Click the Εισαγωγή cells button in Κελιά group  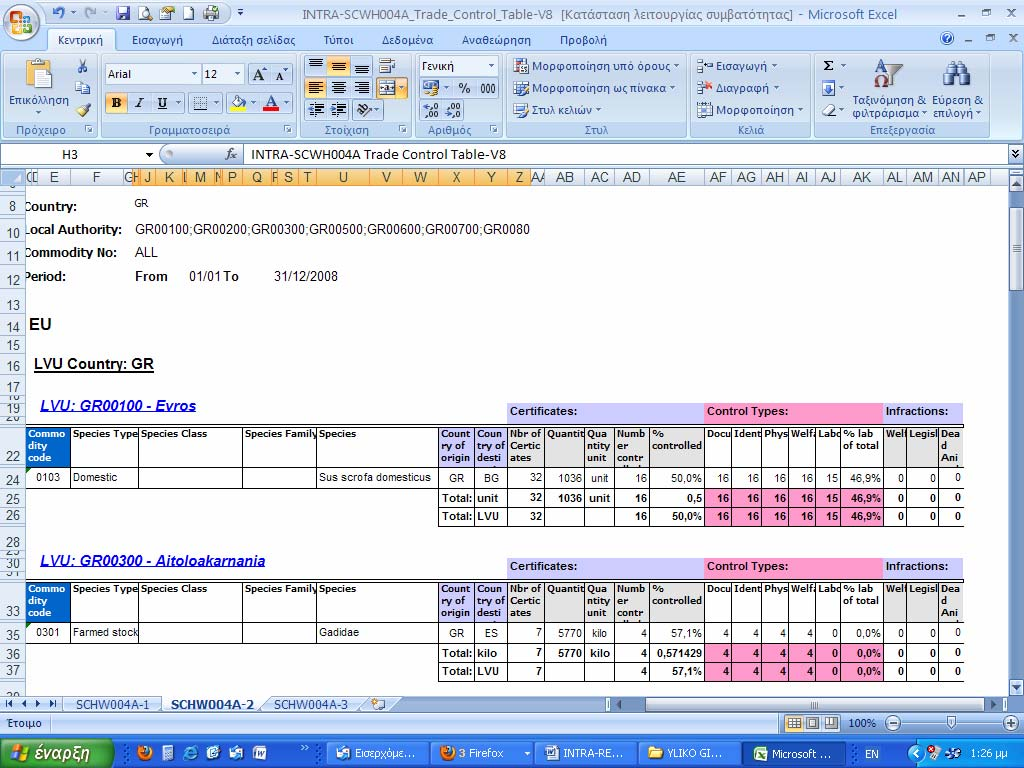tap(738, 66)
